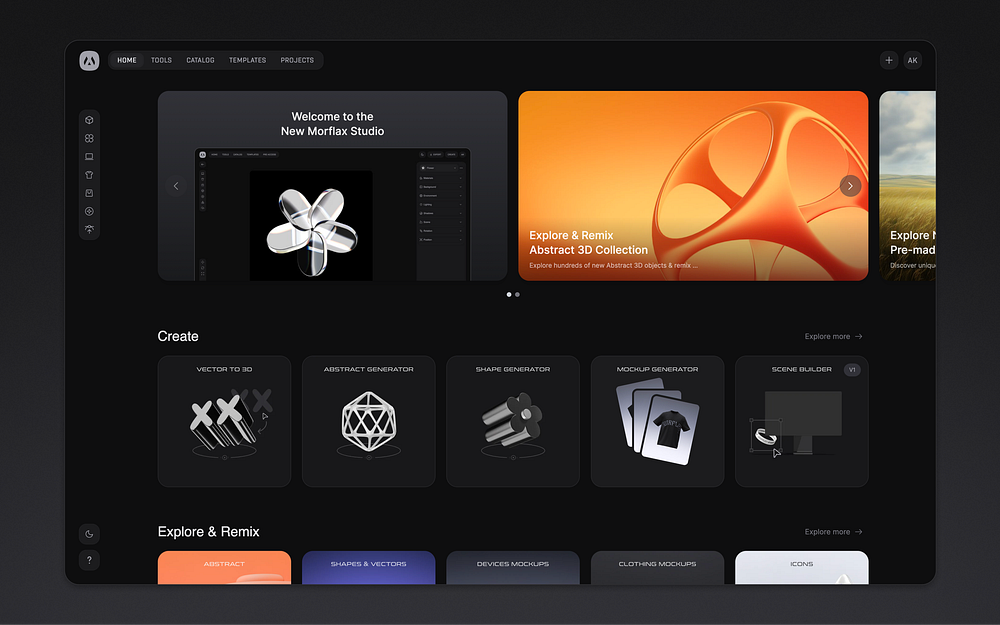Image resolution: width=1000 pixels, height=625 pixels.
Task: Select the second carousel pagination dot
Action: coord(517,295)
